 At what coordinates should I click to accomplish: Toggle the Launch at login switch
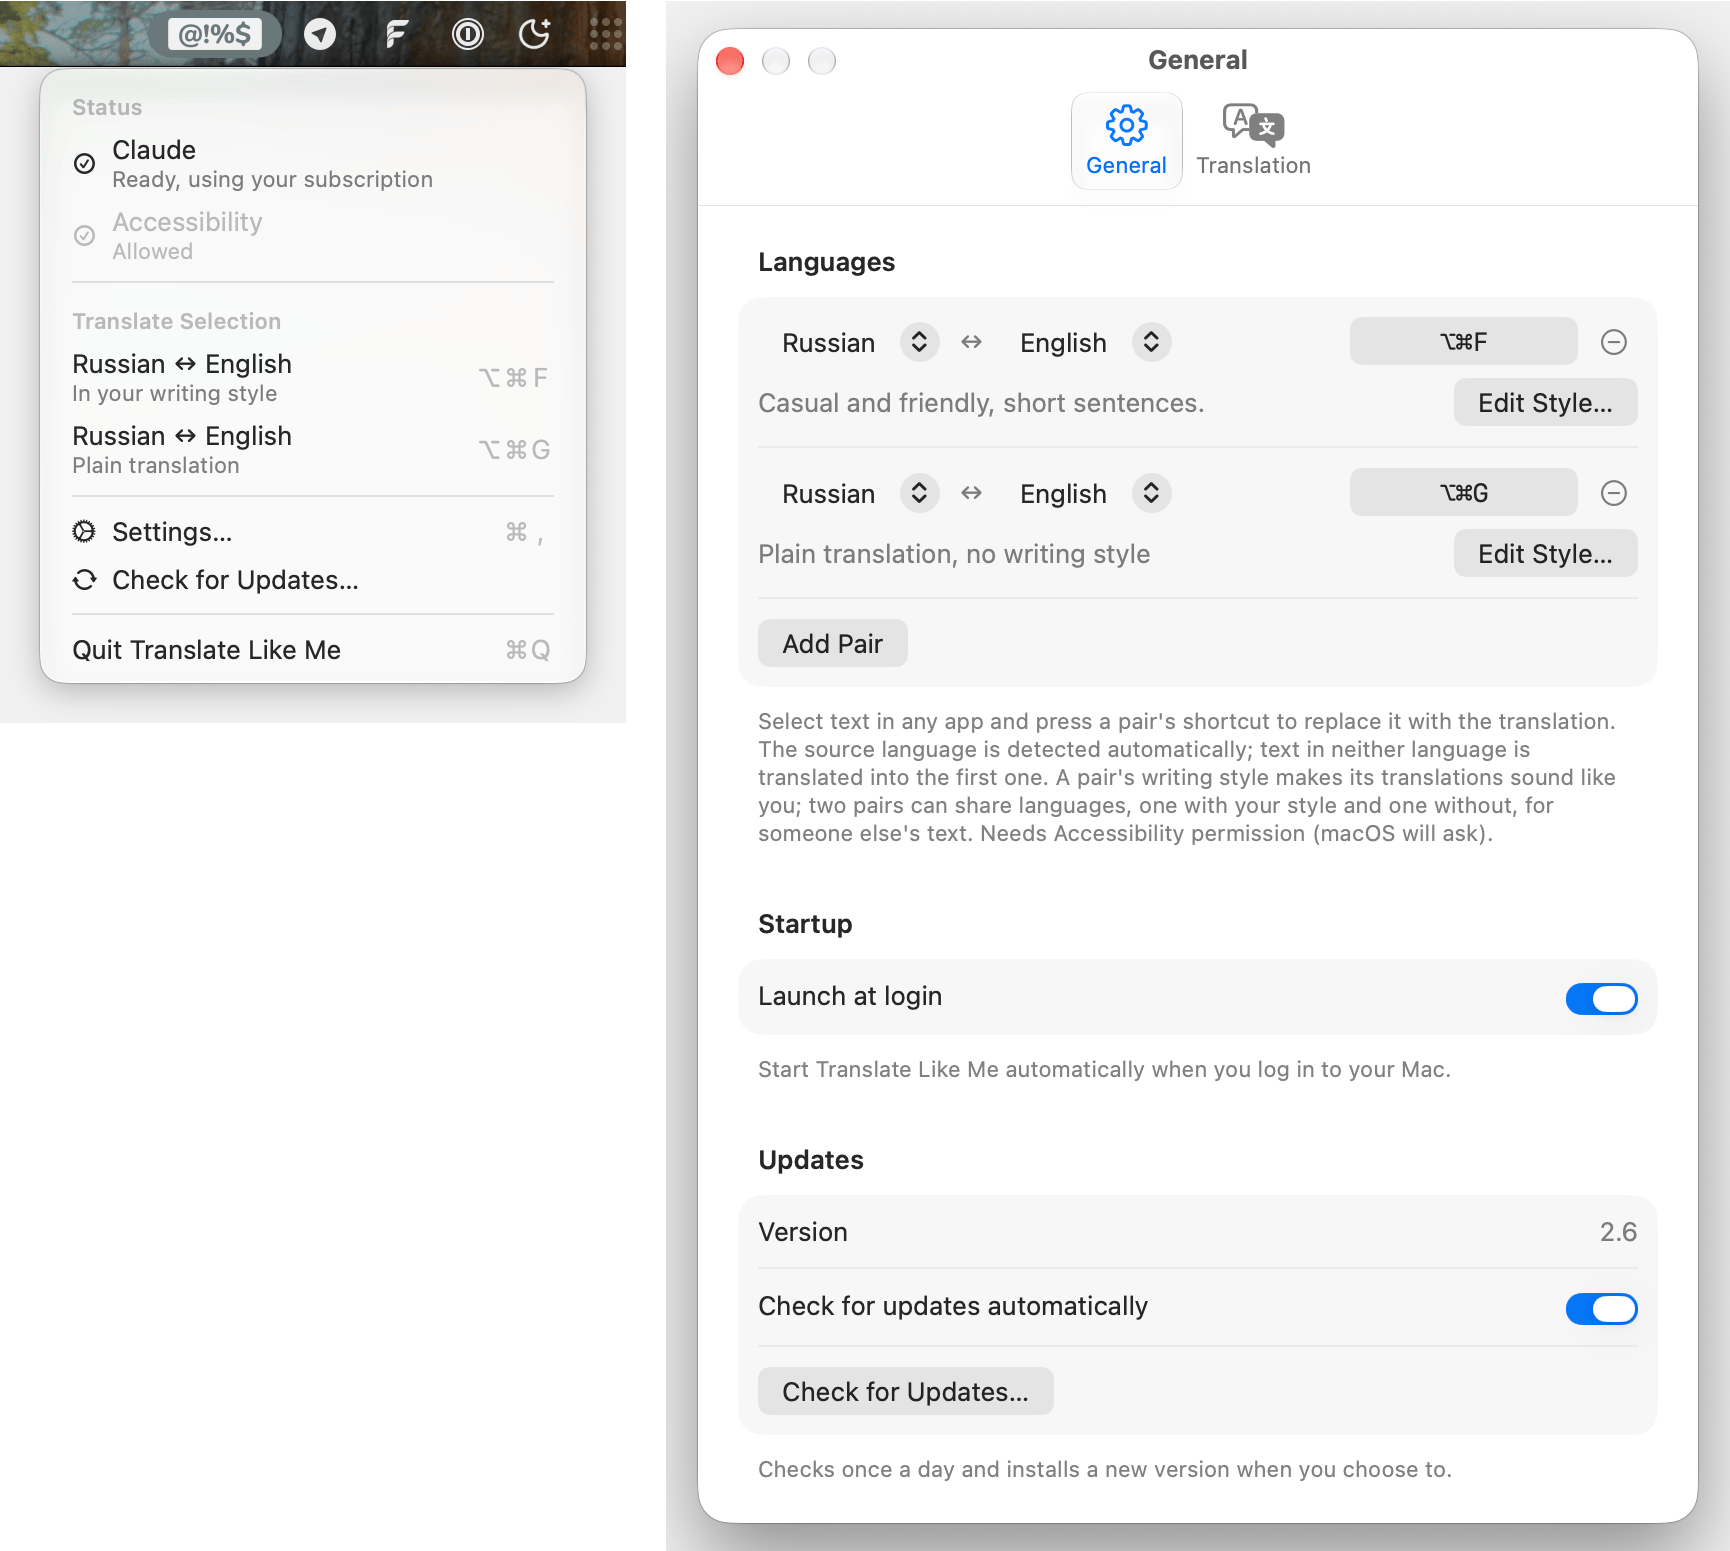pos(1601,998)
